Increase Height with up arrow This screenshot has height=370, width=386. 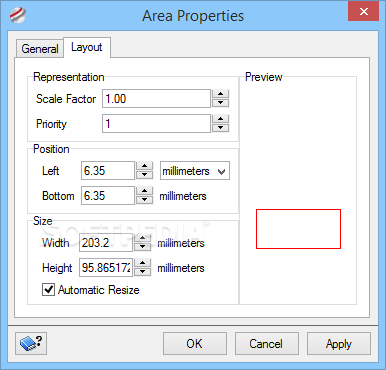[x=143, y=263]
